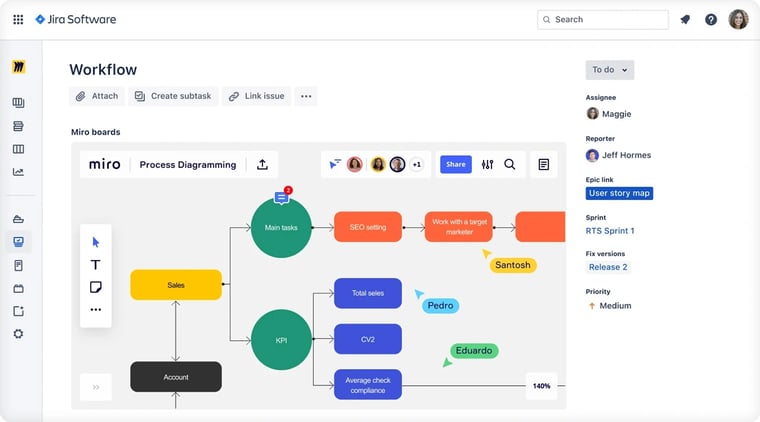Open the Miro board settings sliders icon
The height and width of the screenshot is (422, 760).
point(487,165)
